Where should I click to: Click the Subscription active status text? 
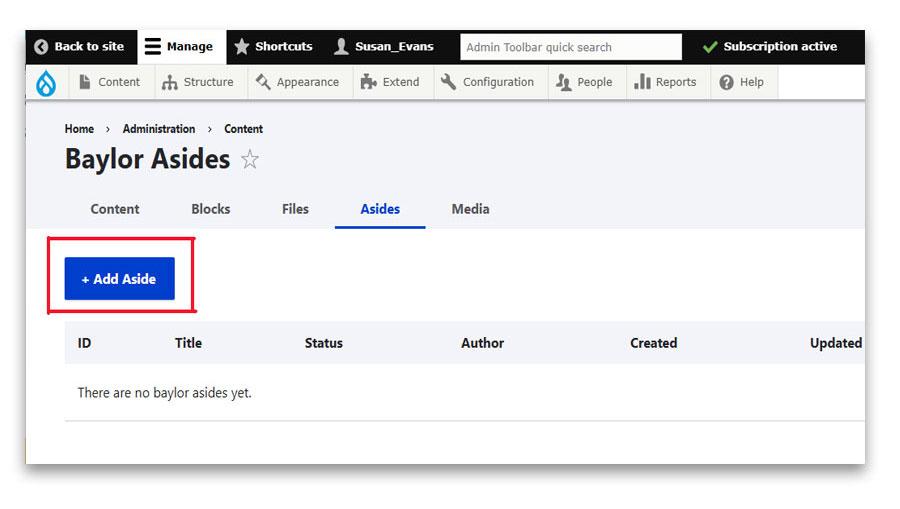780,46
